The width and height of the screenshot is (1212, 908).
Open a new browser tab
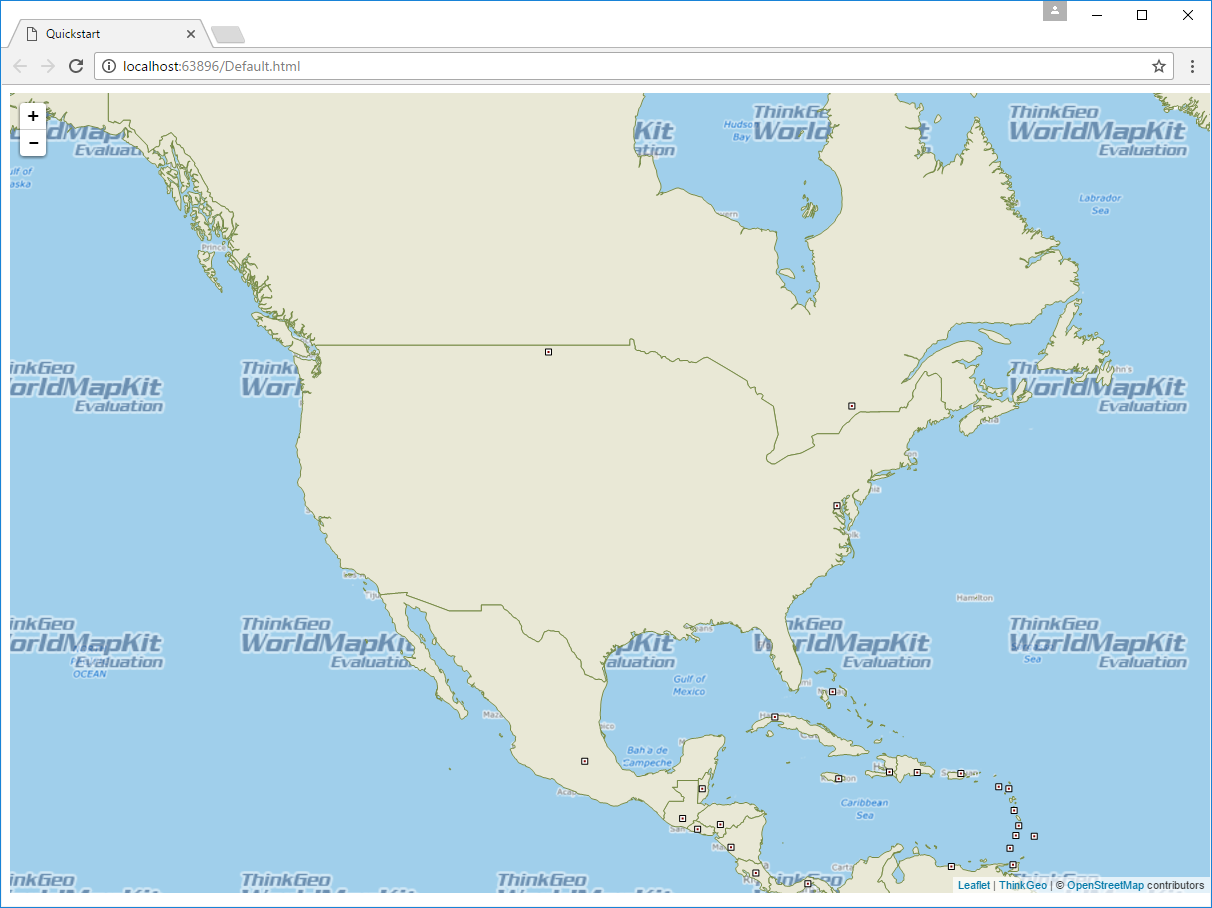228,35
